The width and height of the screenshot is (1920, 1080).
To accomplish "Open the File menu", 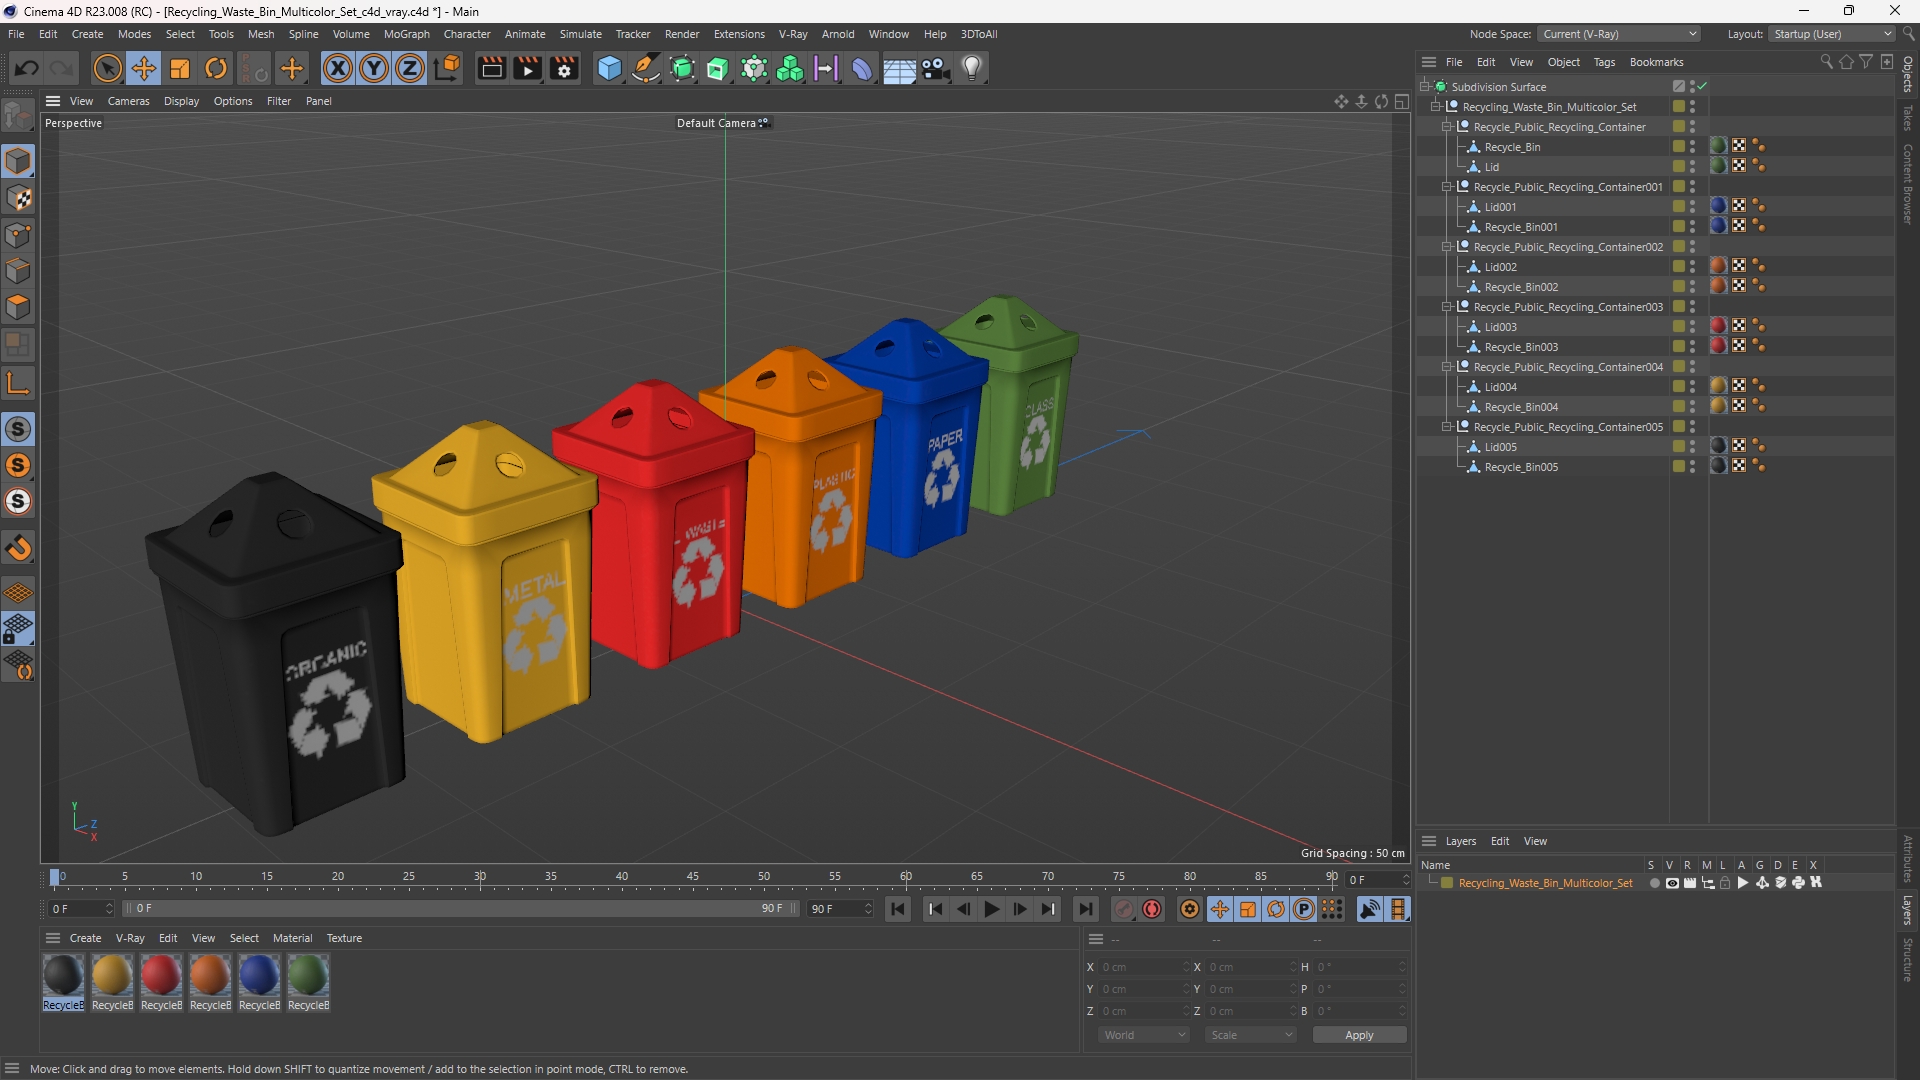I will (16, 34).
